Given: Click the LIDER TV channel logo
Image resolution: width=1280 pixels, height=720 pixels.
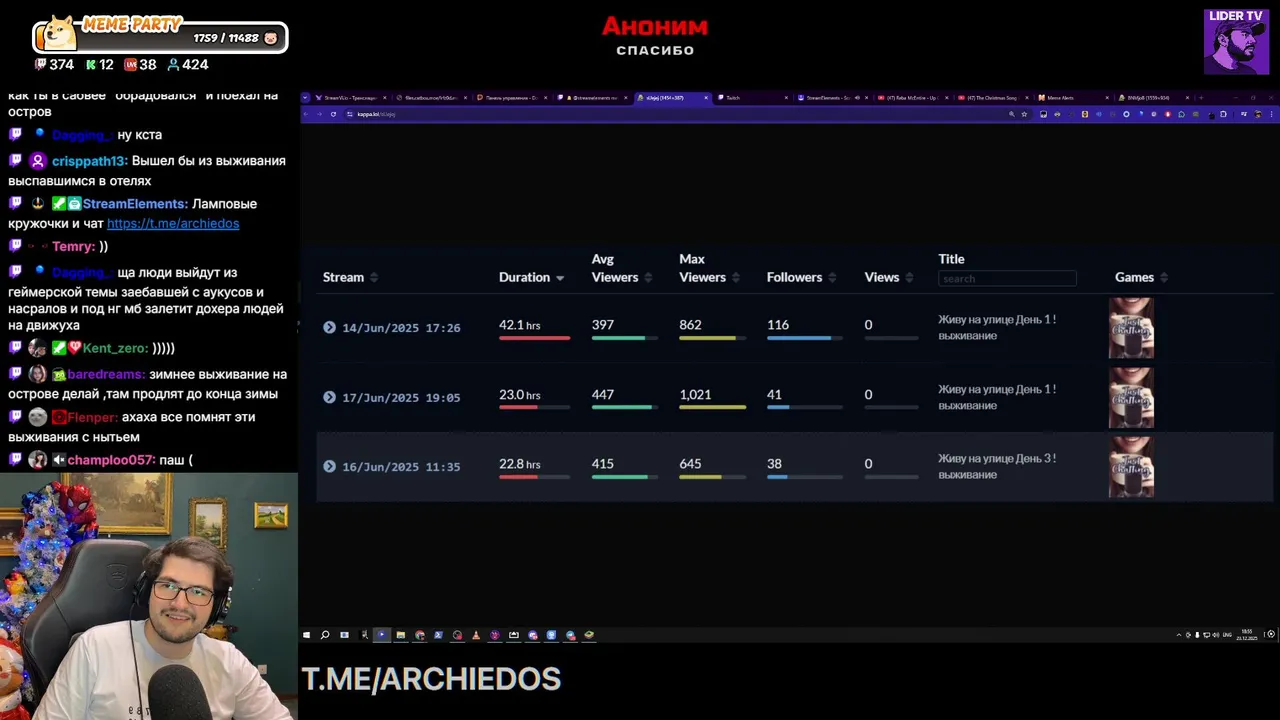Looking at the screenshot, I should tap(1236, 42).
